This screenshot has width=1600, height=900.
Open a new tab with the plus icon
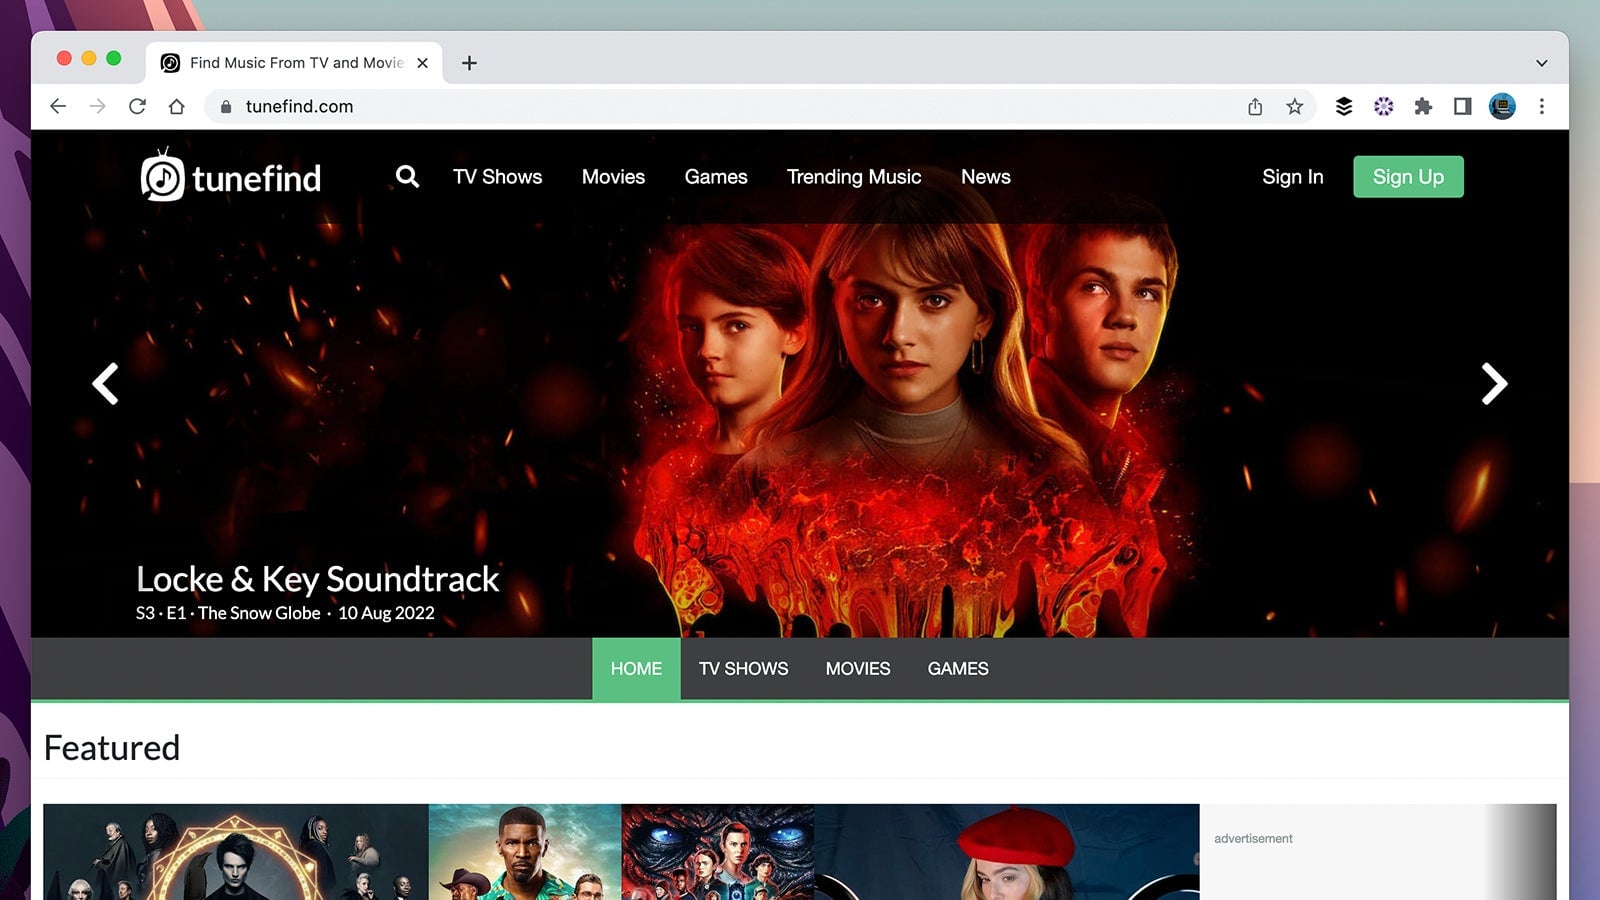[469, 62]
